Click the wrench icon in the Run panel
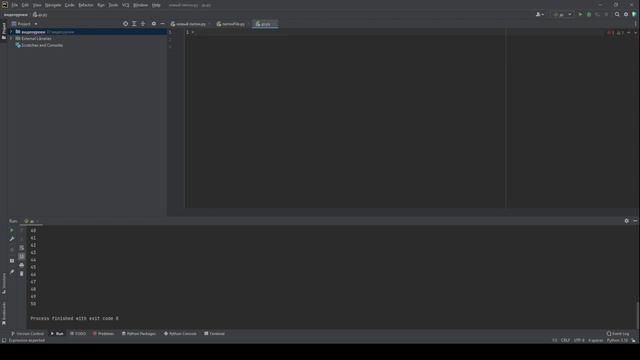This screenshot has height=360, width=640. [12, 239]
